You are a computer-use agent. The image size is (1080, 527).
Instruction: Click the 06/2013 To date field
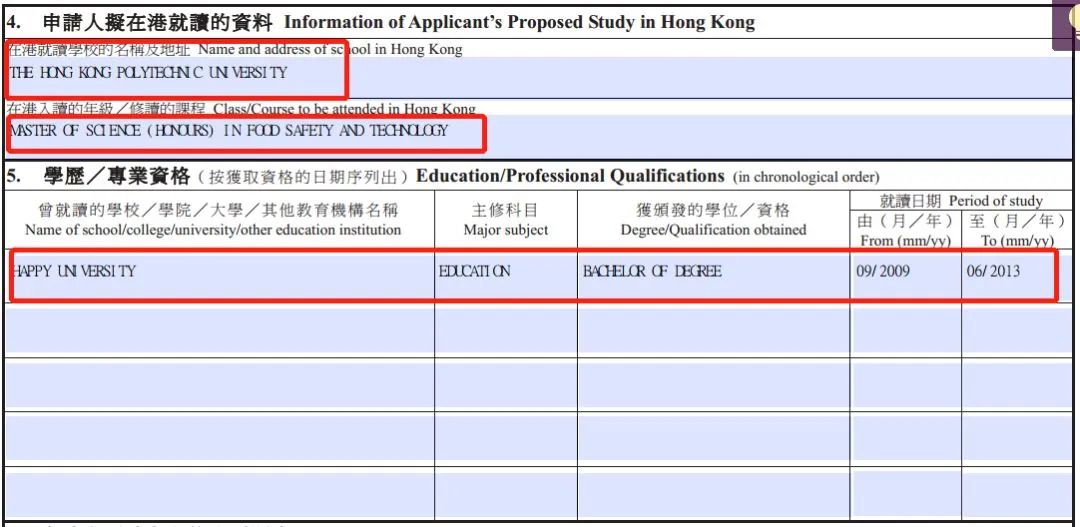(1017, 276)
